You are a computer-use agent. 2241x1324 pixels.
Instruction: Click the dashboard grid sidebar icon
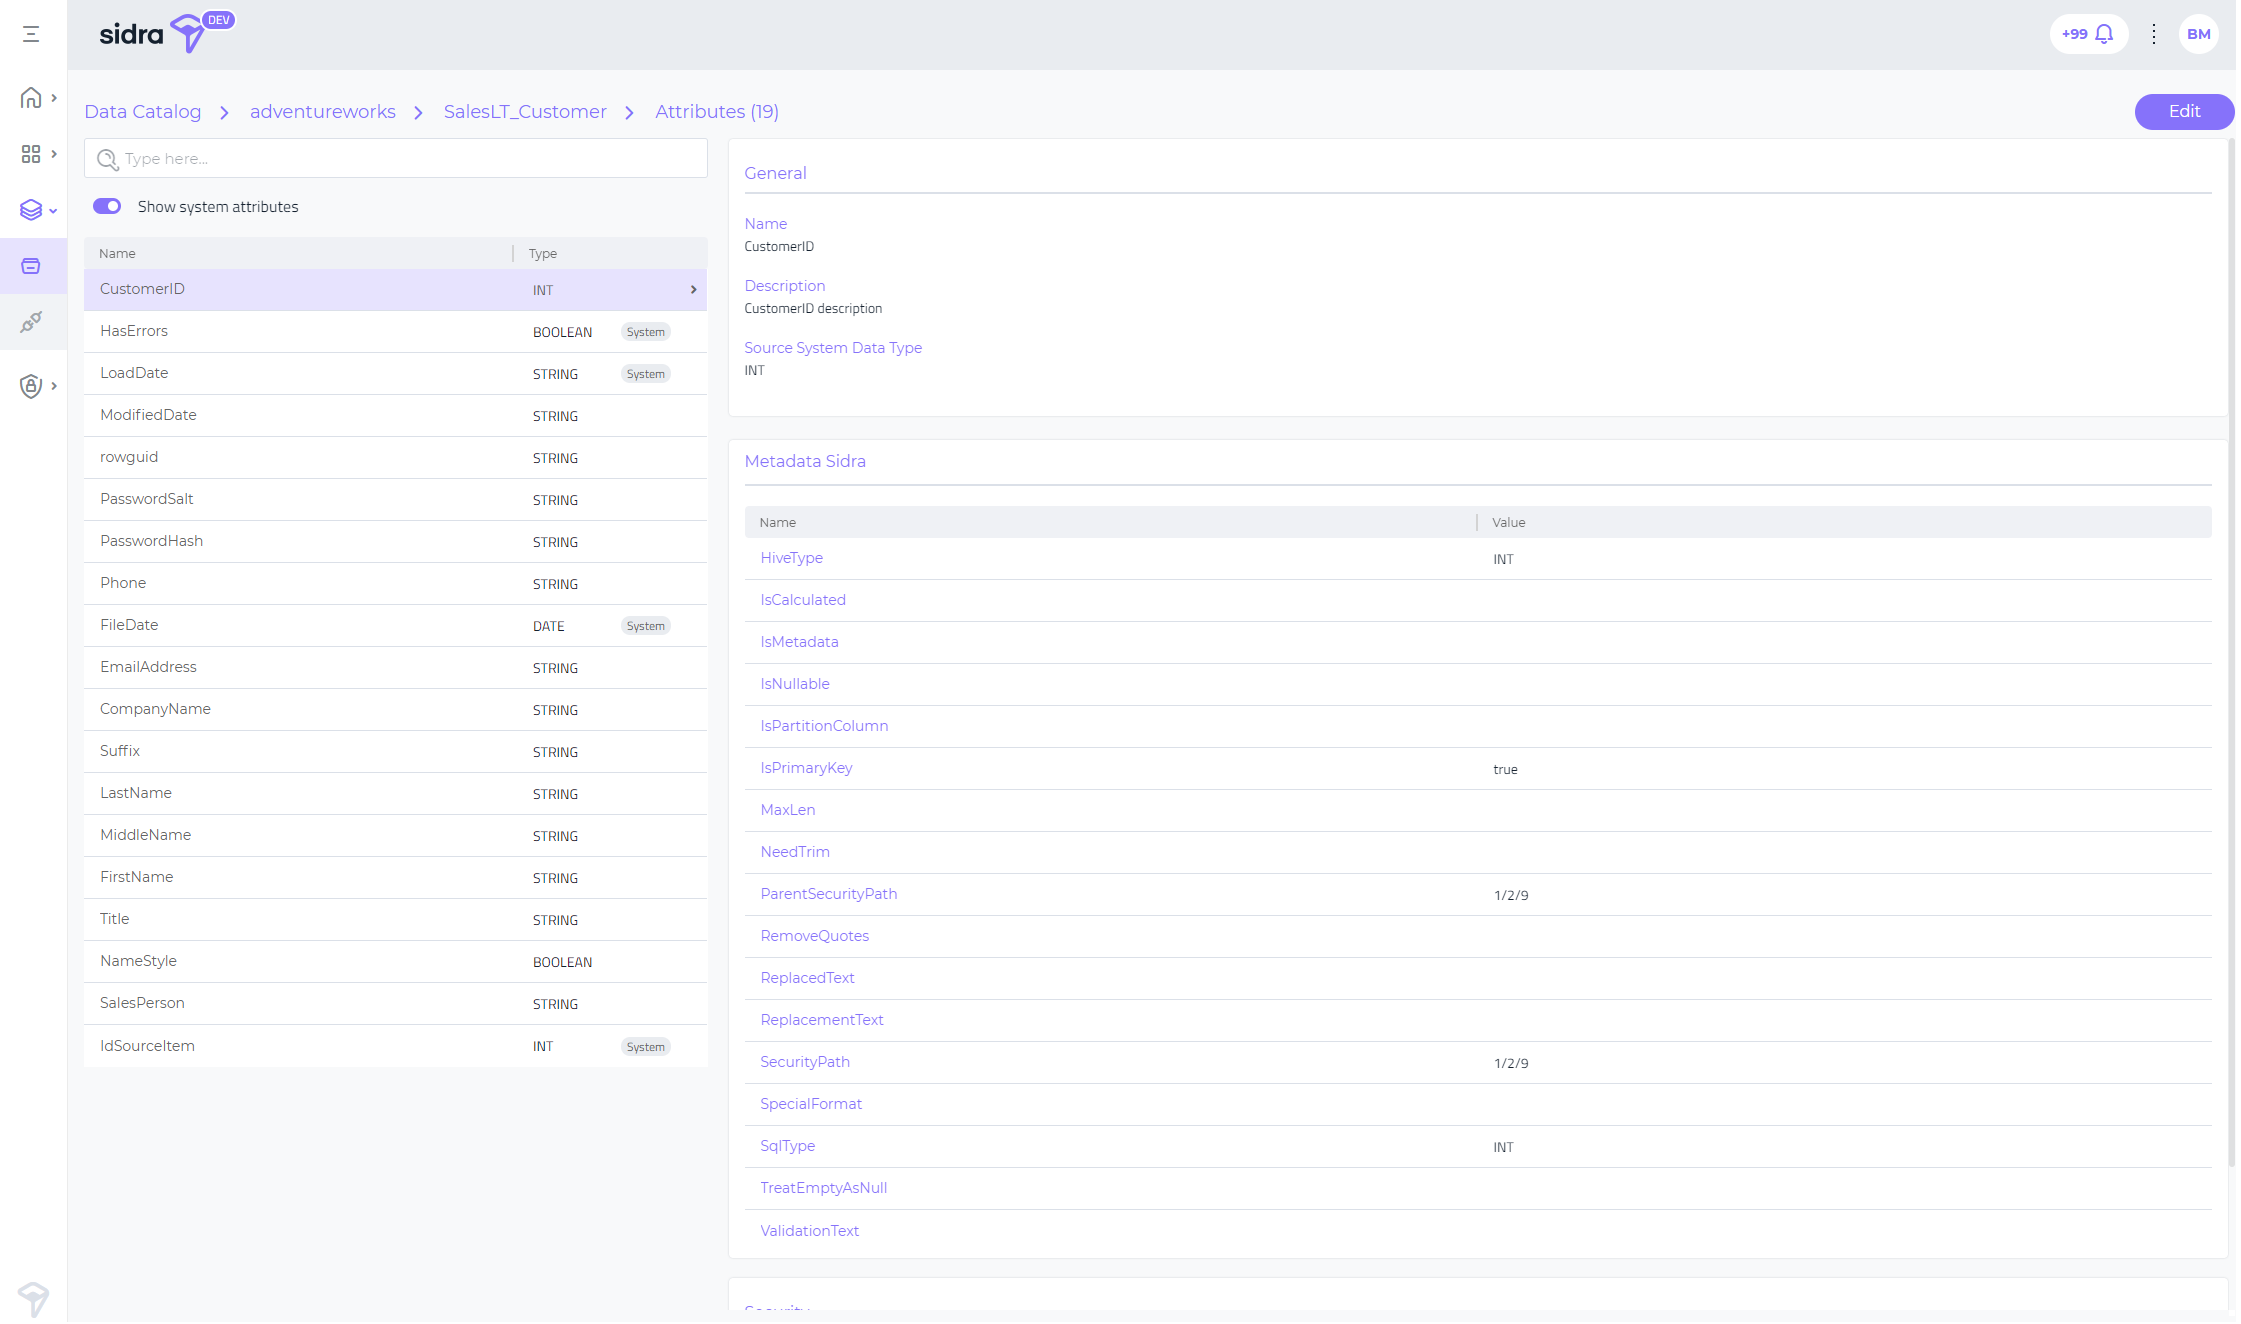[x=31, y=154]
